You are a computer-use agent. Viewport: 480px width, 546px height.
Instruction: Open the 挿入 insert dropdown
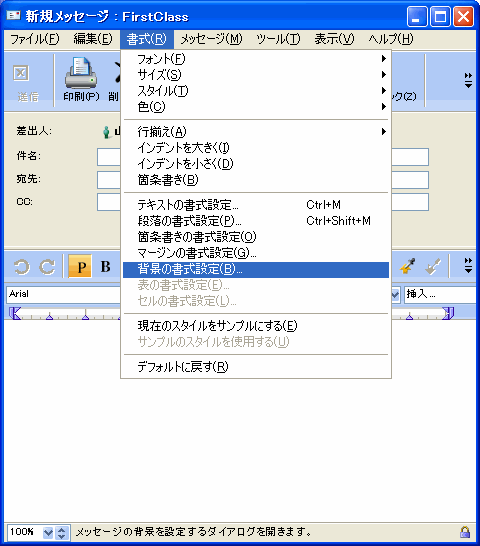(x=440, y=294)
